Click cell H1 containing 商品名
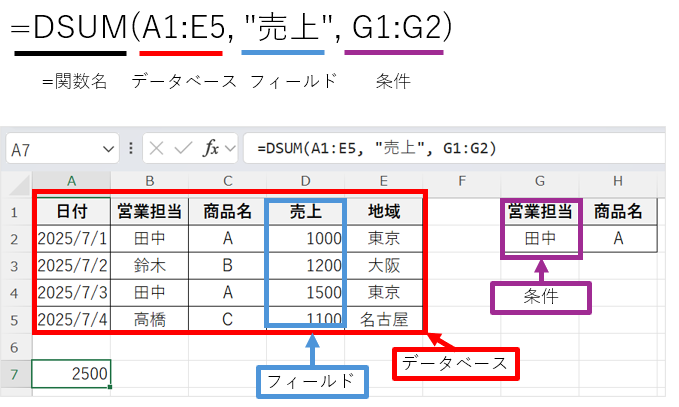Screen dimensions: 679x407 pyautogui.click(x=618, y=212)
